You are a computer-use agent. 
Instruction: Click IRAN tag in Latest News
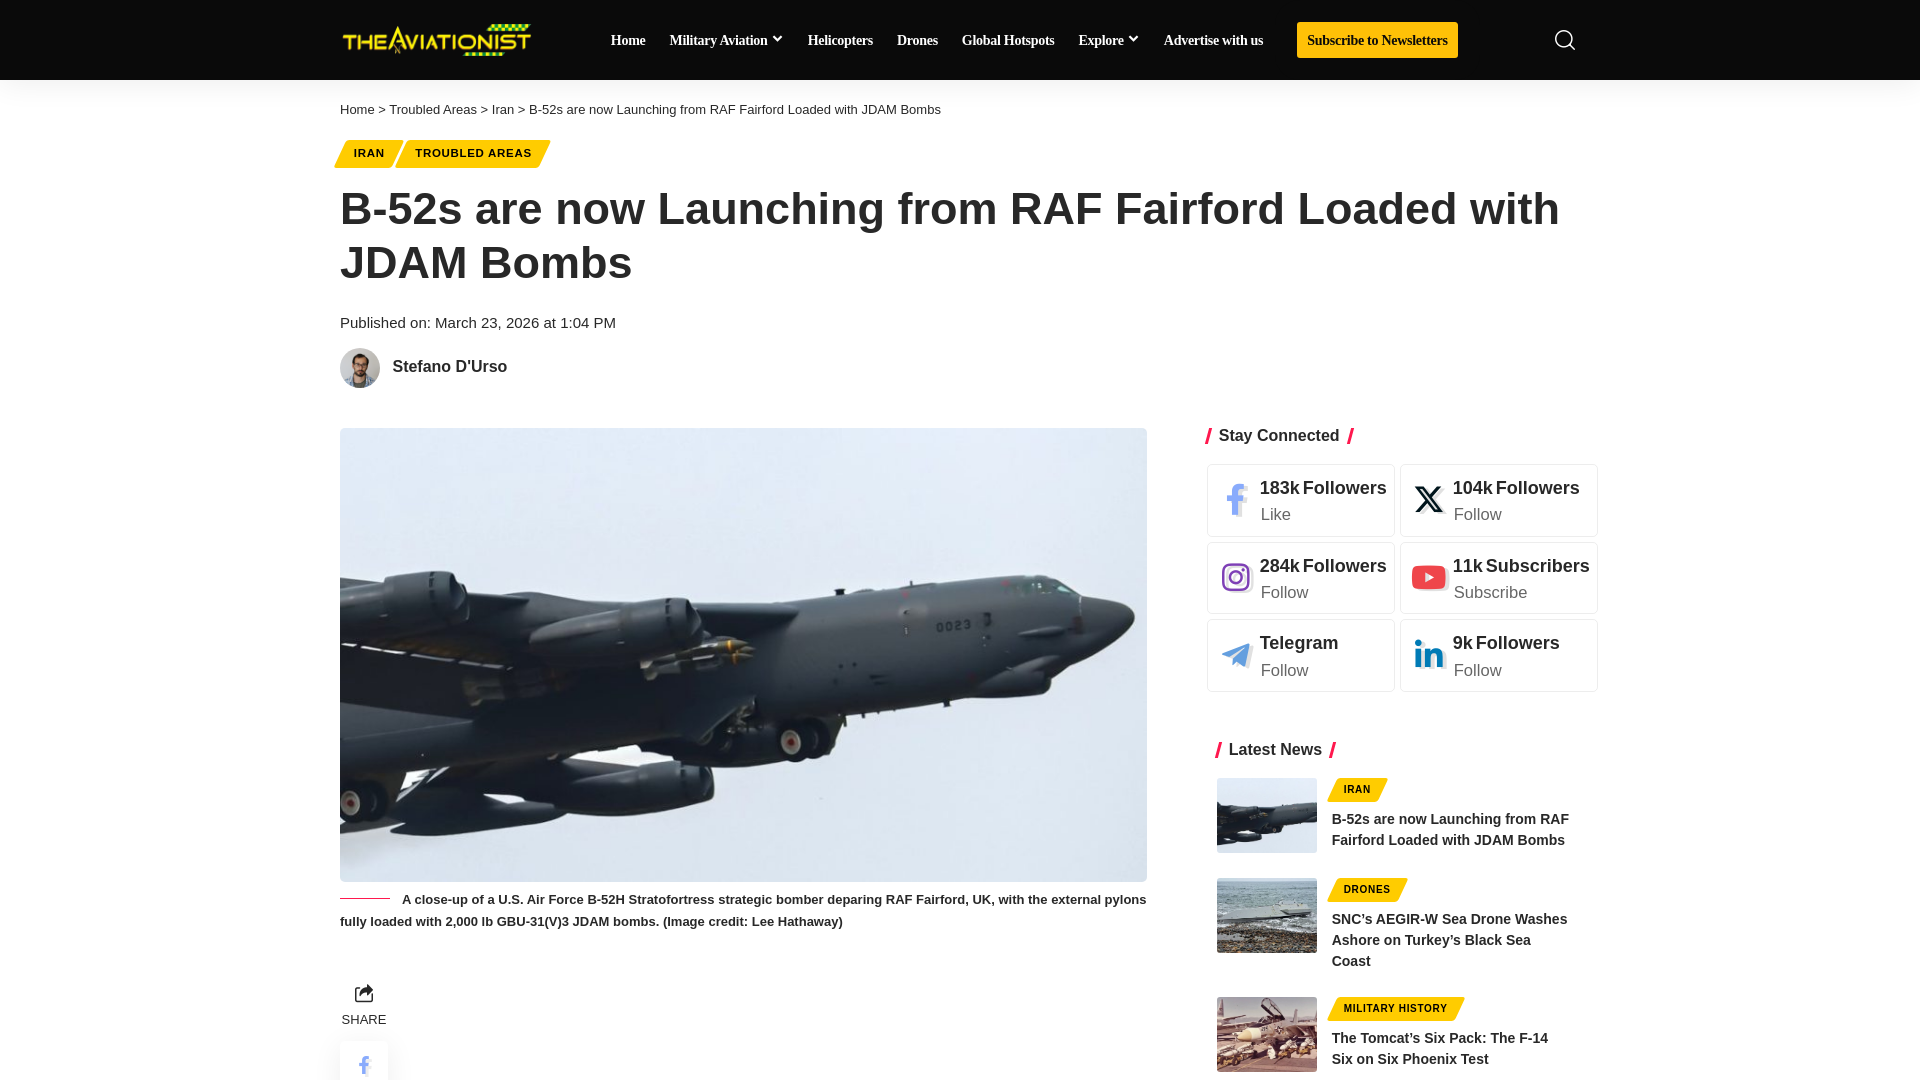pyautogui.click(x=1357, y=790)
